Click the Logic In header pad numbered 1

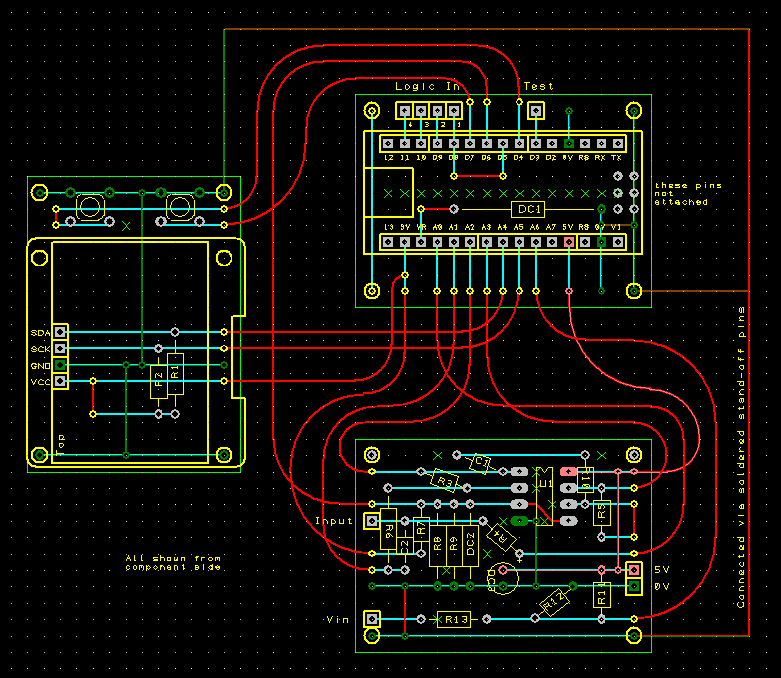(454, 111)
